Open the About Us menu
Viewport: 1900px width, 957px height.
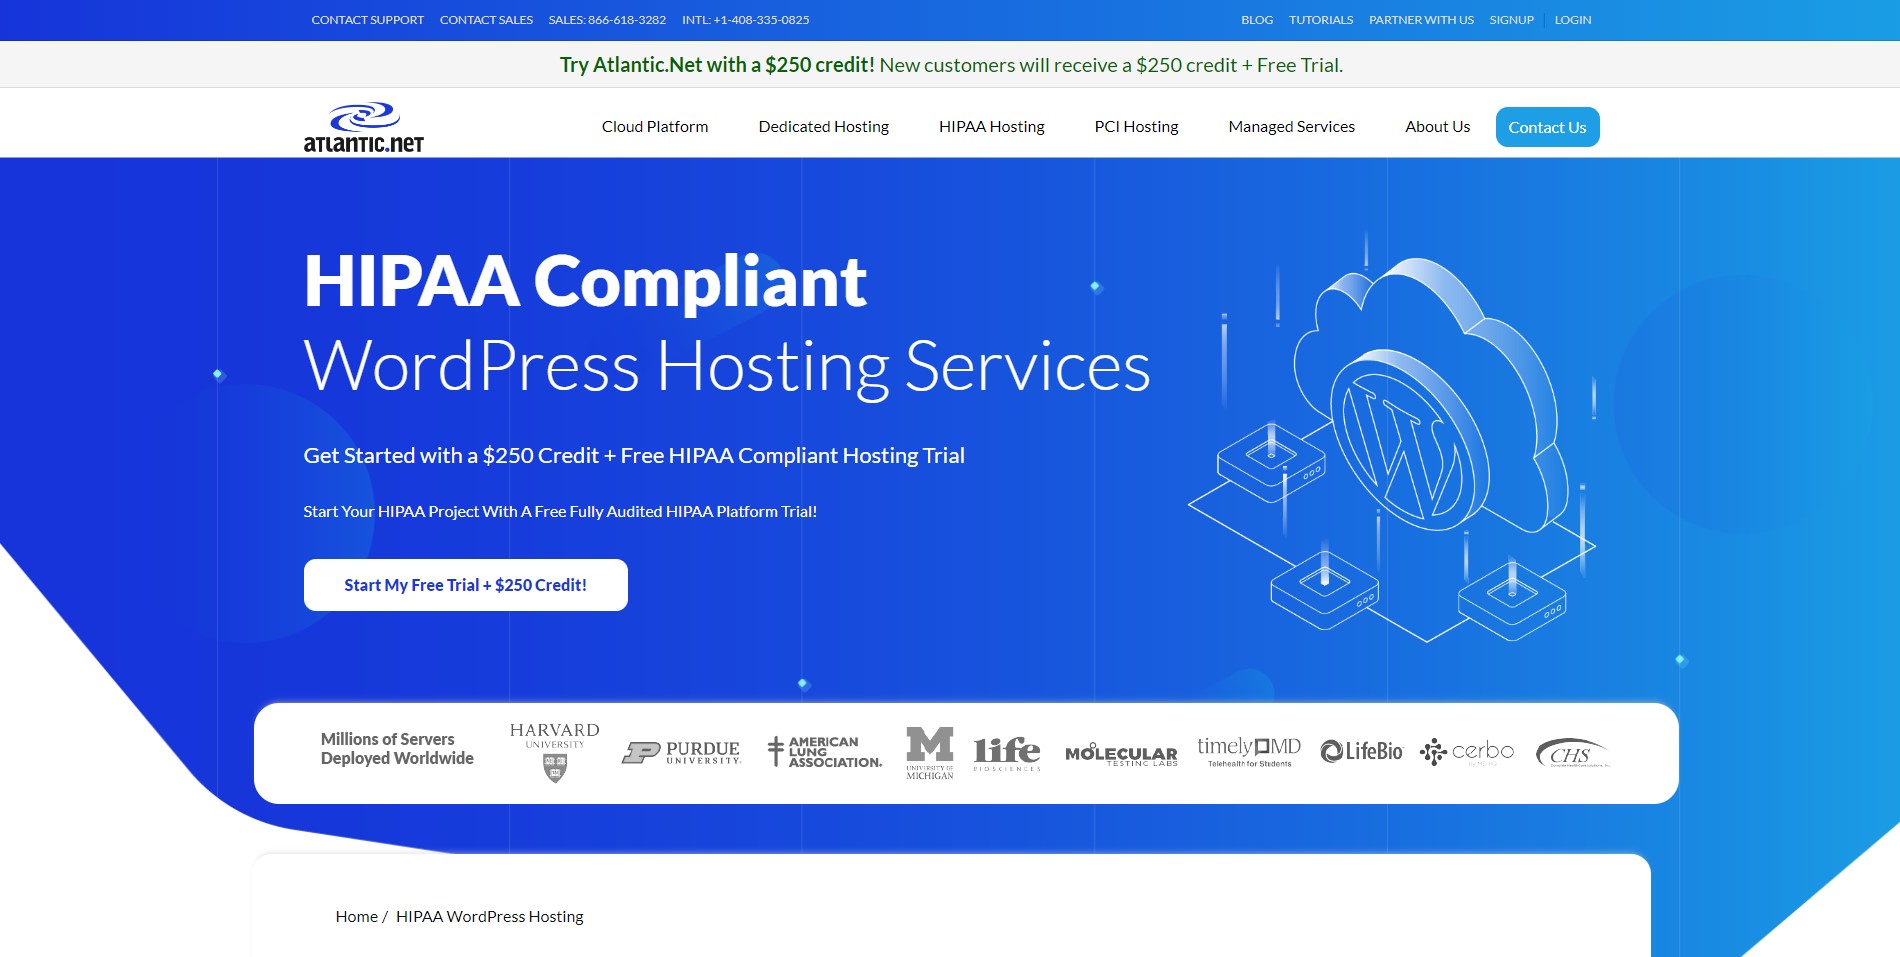(1437, 126)
